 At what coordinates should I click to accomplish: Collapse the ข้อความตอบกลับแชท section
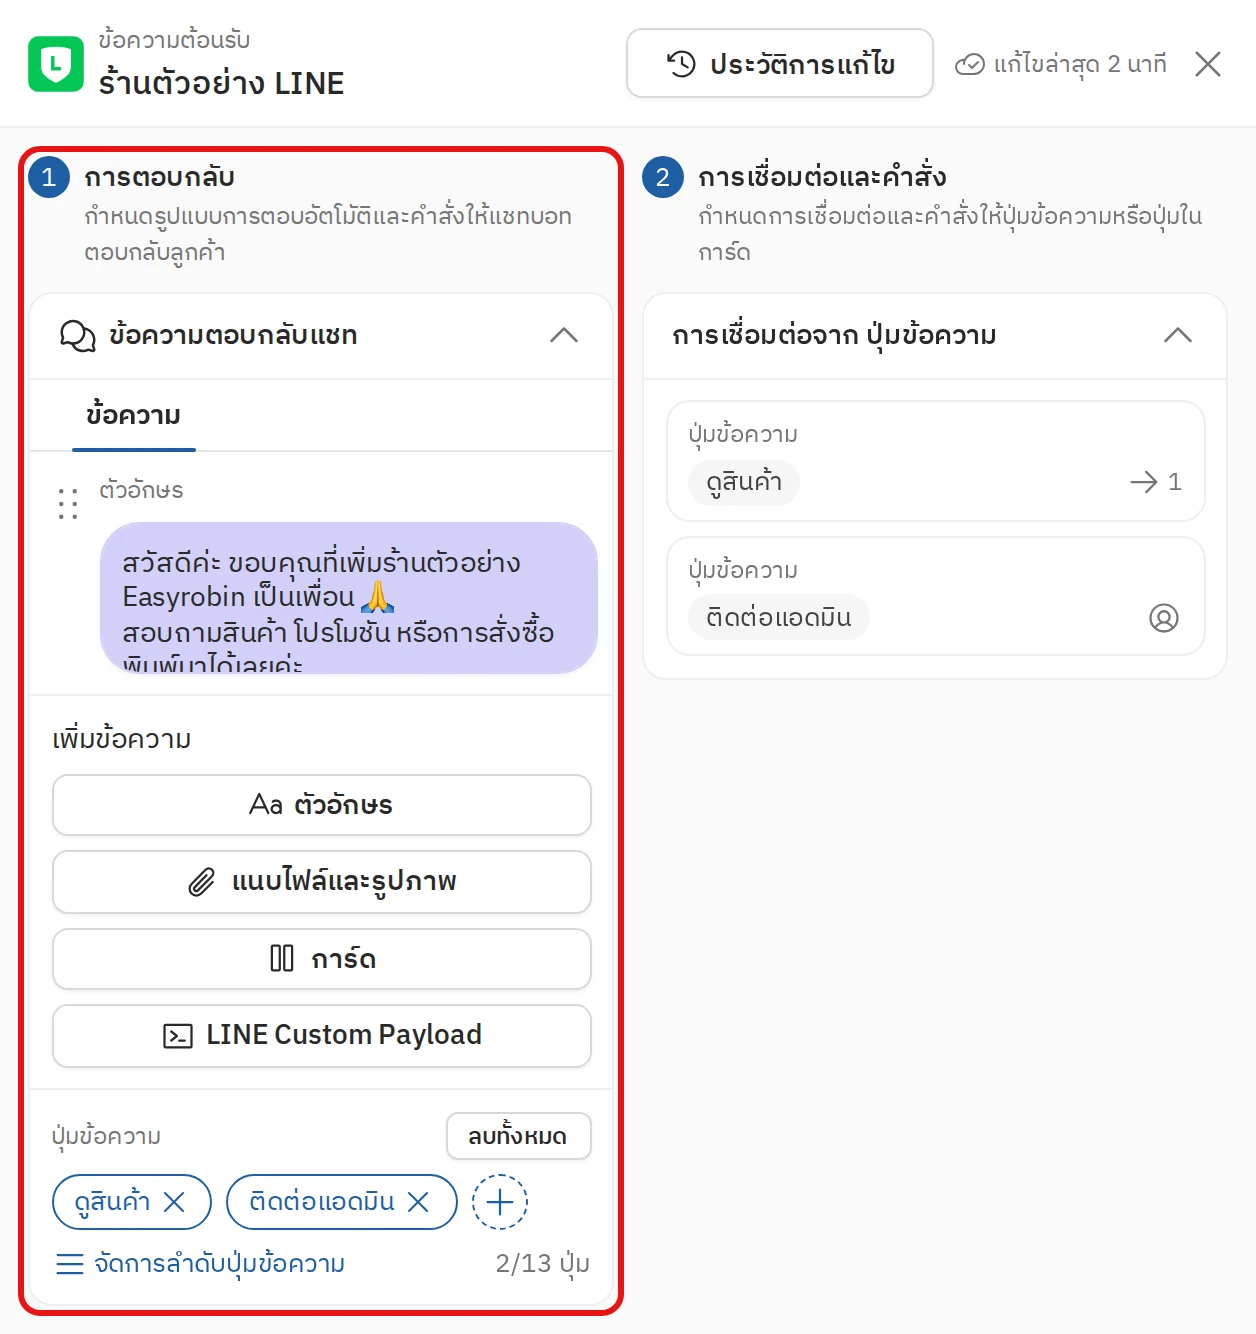(x=564, y=335)
